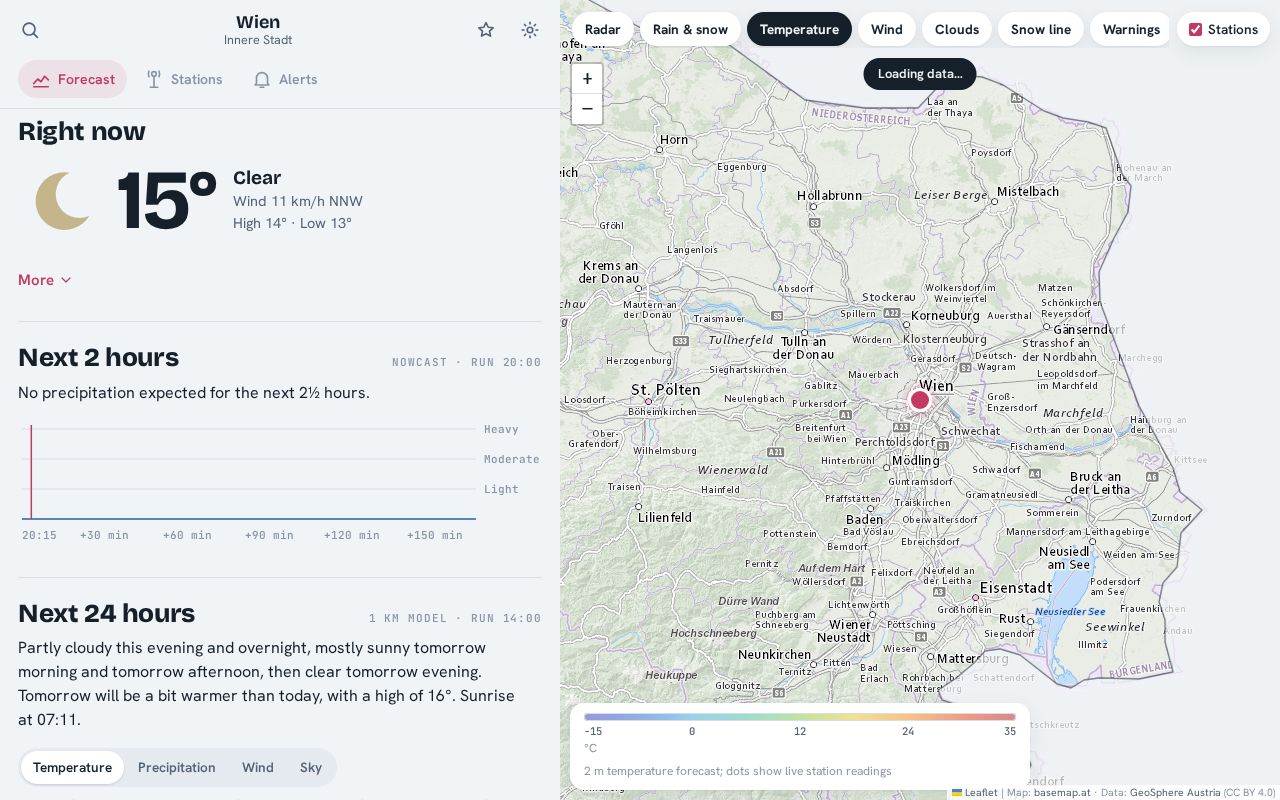Click the Krems an der Donau map label
This screenshot has height=800, width=1280.
click(610, 272)
